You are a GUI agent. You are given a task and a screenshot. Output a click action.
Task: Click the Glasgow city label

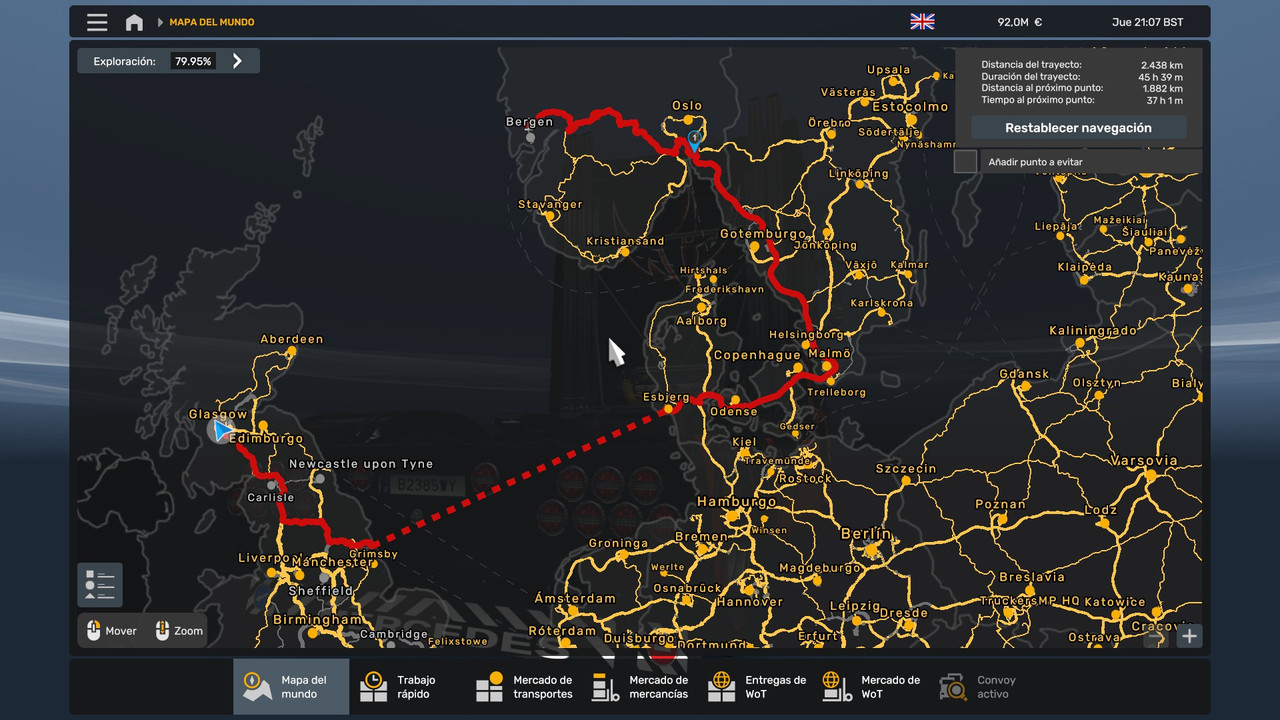(x=218, y=414)
